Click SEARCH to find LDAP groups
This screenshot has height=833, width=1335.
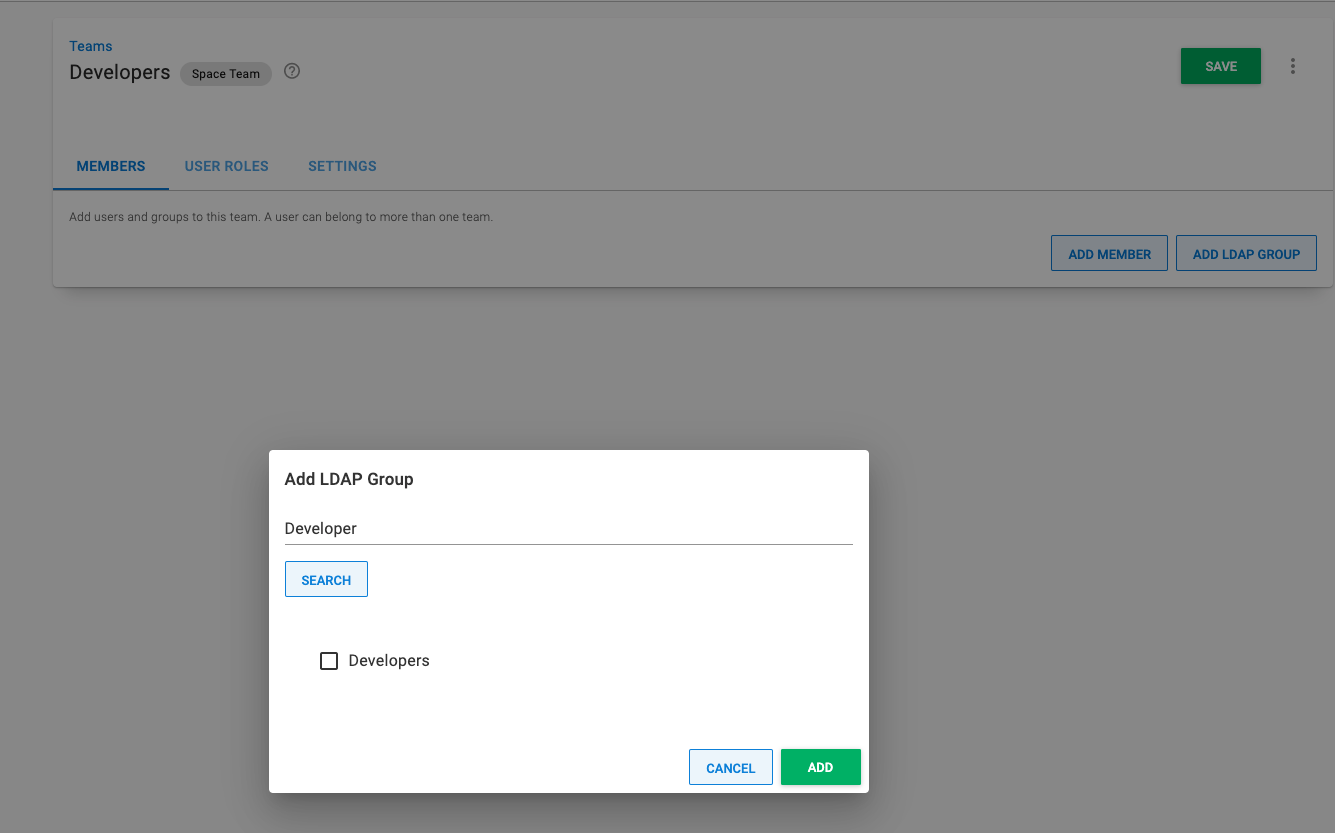point(326,579)
